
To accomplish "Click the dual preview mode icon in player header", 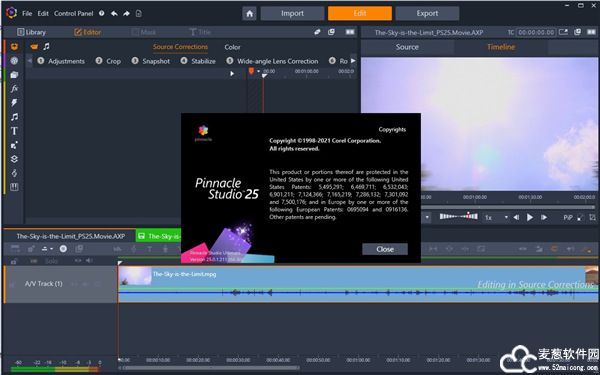I will point(591,32).
